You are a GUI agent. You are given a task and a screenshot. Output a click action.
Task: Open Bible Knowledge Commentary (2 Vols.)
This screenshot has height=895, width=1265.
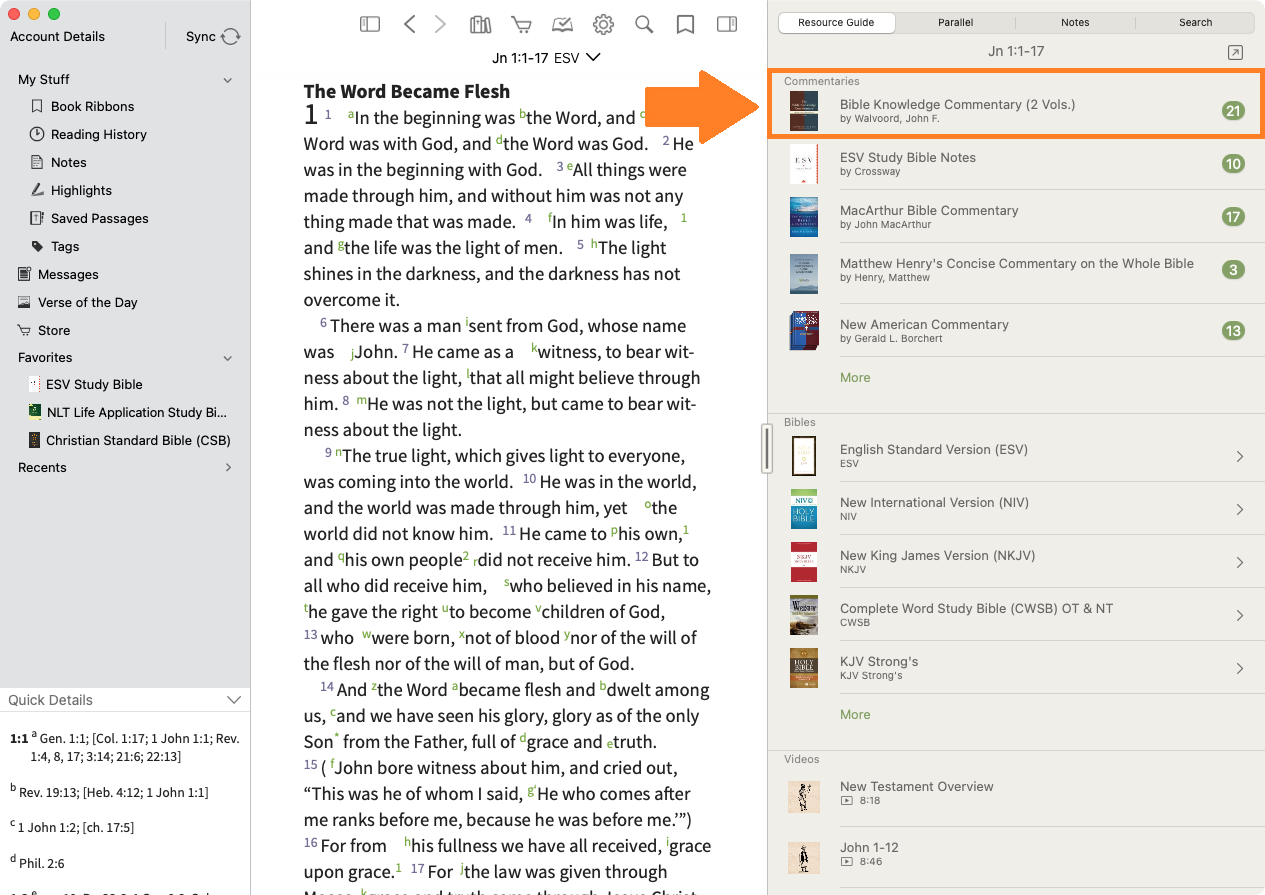tap(1016, 110)
